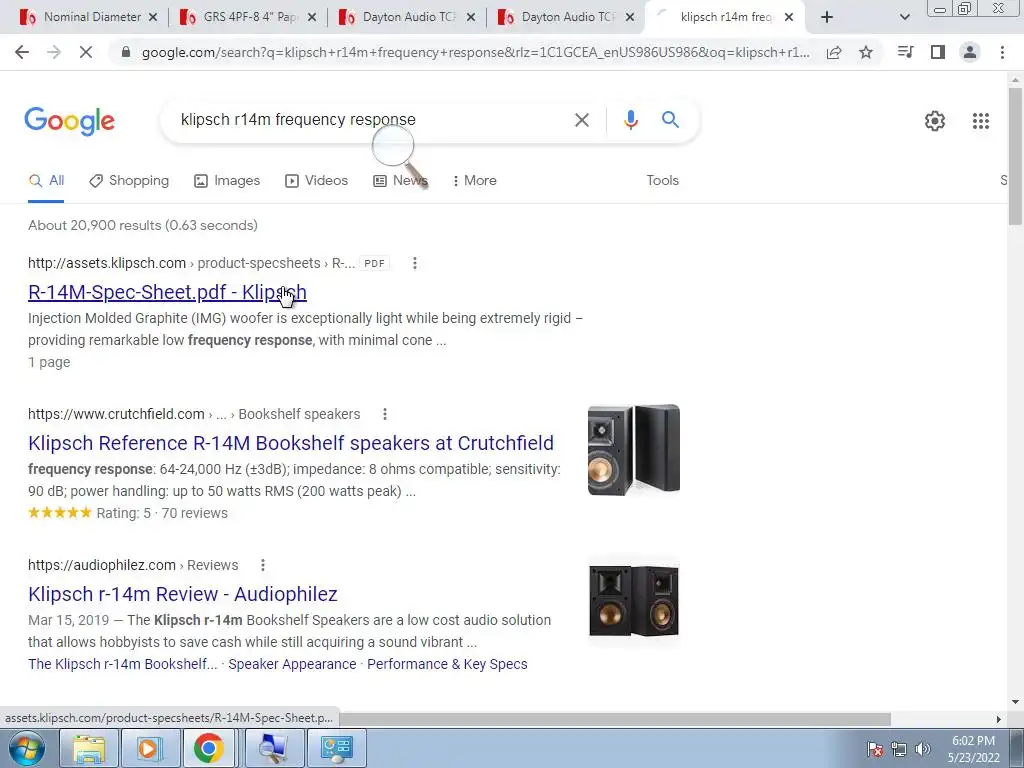Open Chrome three-dot menu
This screenshot has height=768, width=1024.
coord(1002,52)
